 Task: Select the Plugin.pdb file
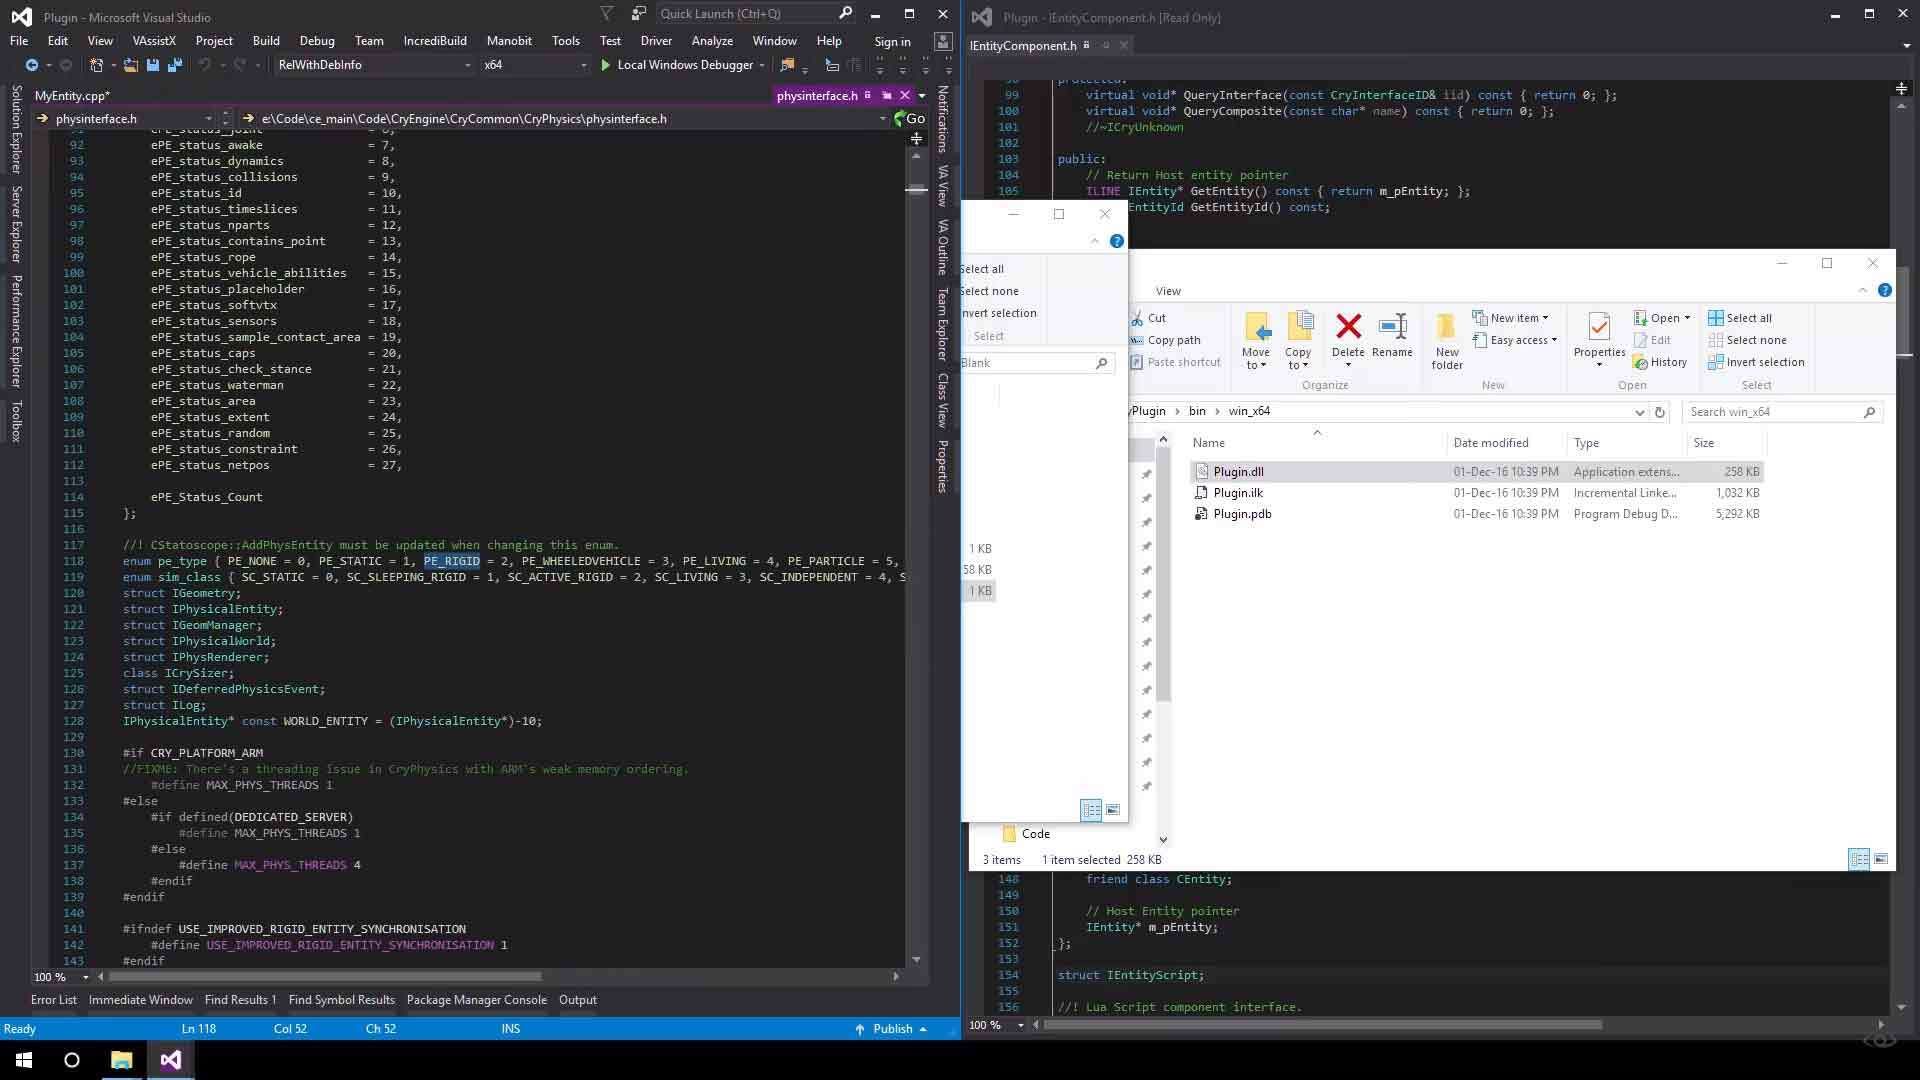coord(1476,514)
